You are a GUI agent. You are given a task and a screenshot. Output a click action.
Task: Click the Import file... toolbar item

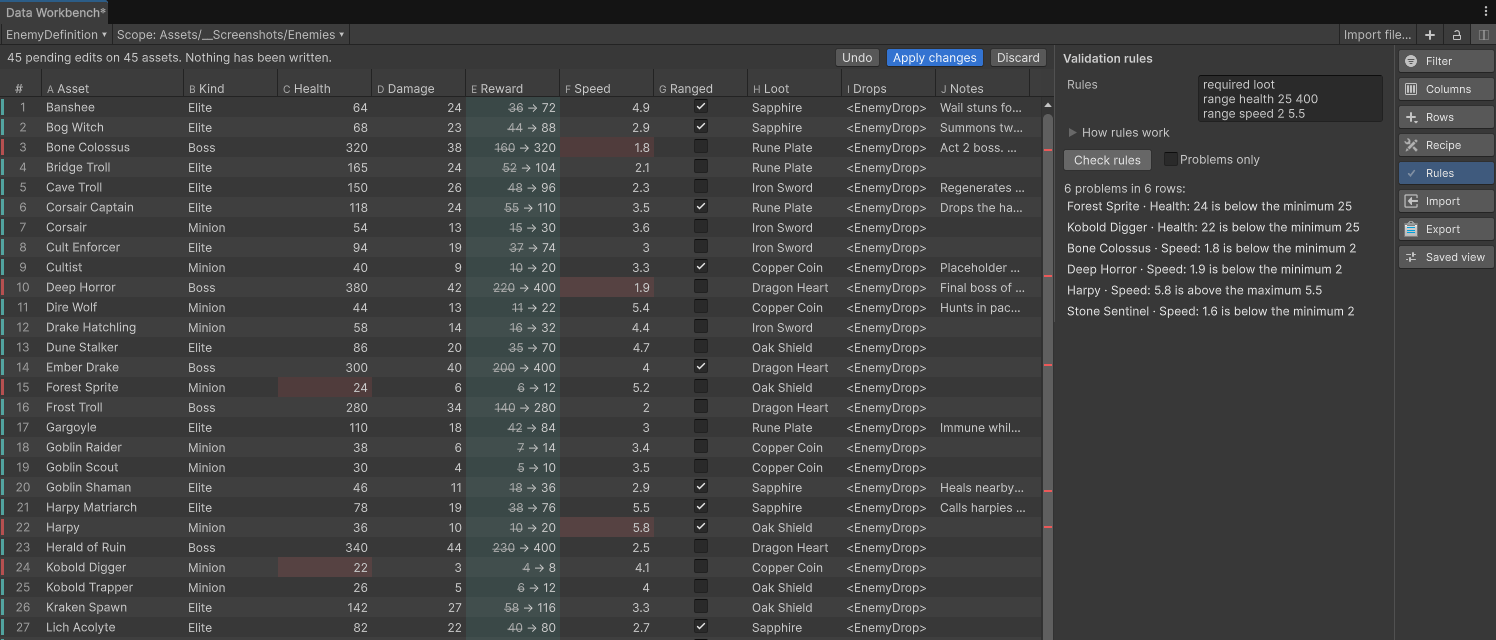tap(1377, 34)
